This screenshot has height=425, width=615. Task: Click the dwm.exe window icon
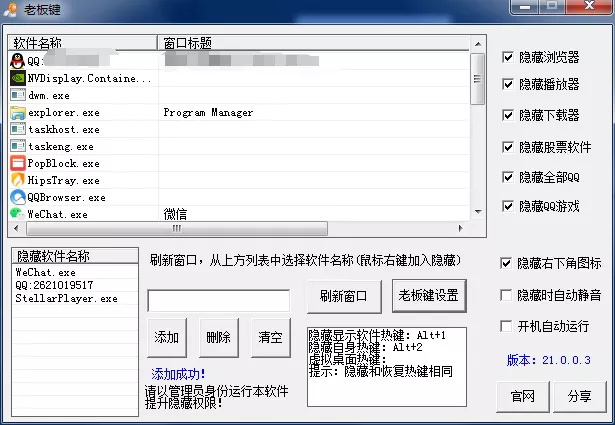(18, 95)
